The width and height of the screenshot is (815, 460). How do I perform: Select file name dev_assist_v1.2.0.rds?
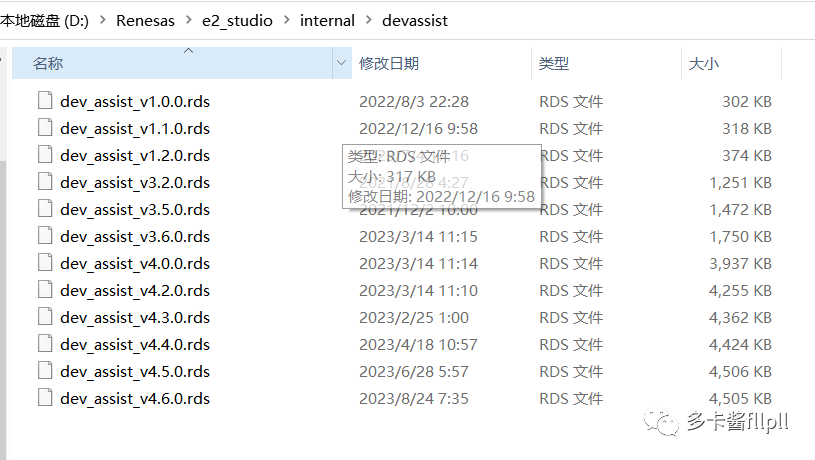click(135, 155)
